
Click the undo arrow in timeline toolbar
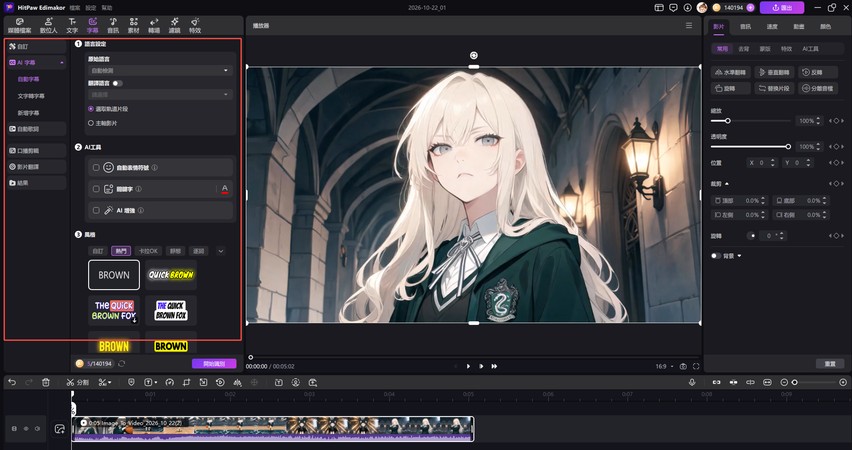pyautogui.click(x=12, y=383)
